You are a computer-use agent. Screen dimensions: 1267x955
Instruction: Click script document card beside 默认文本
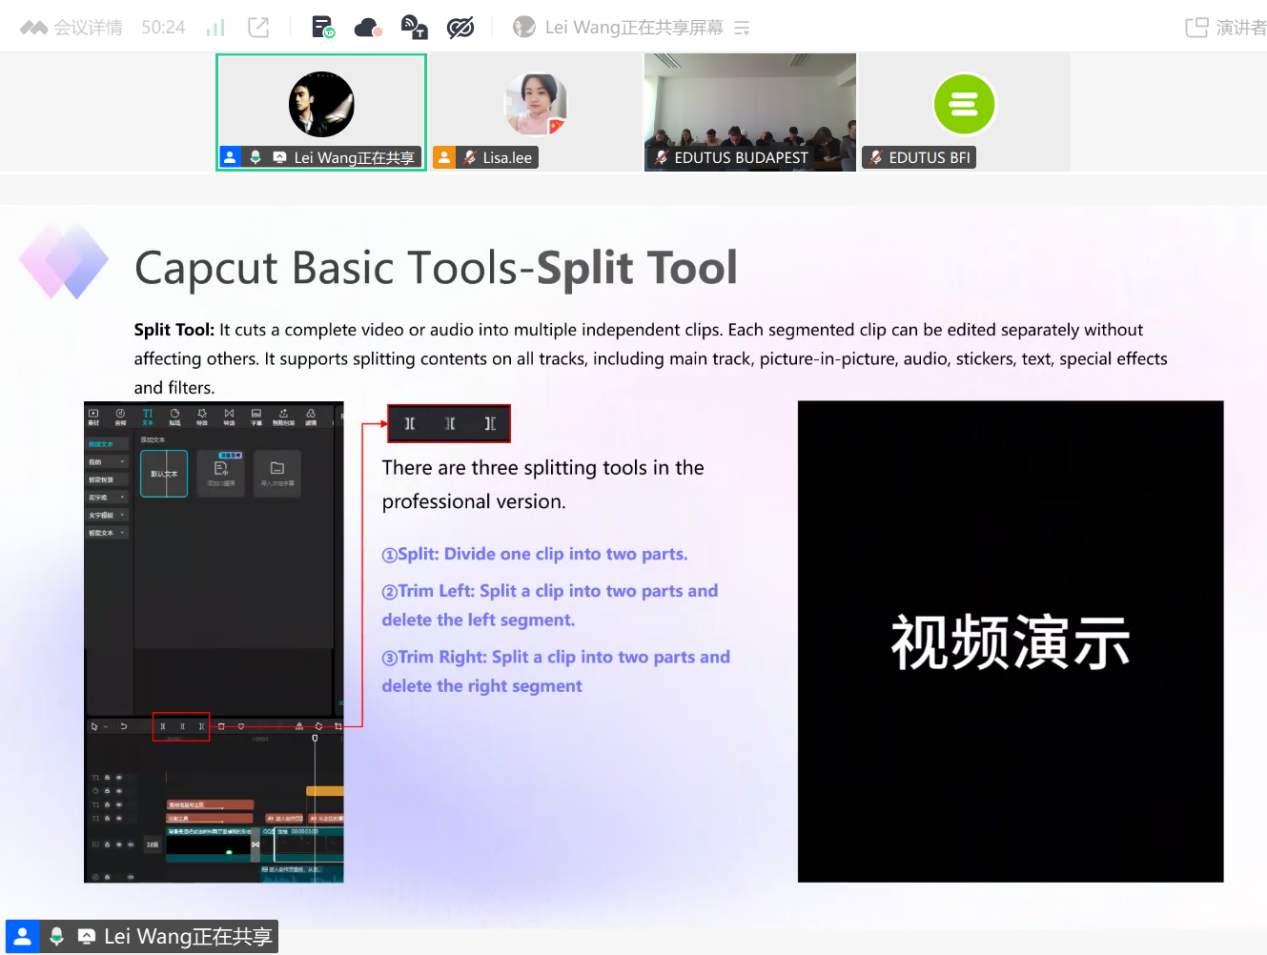point(221,473)
